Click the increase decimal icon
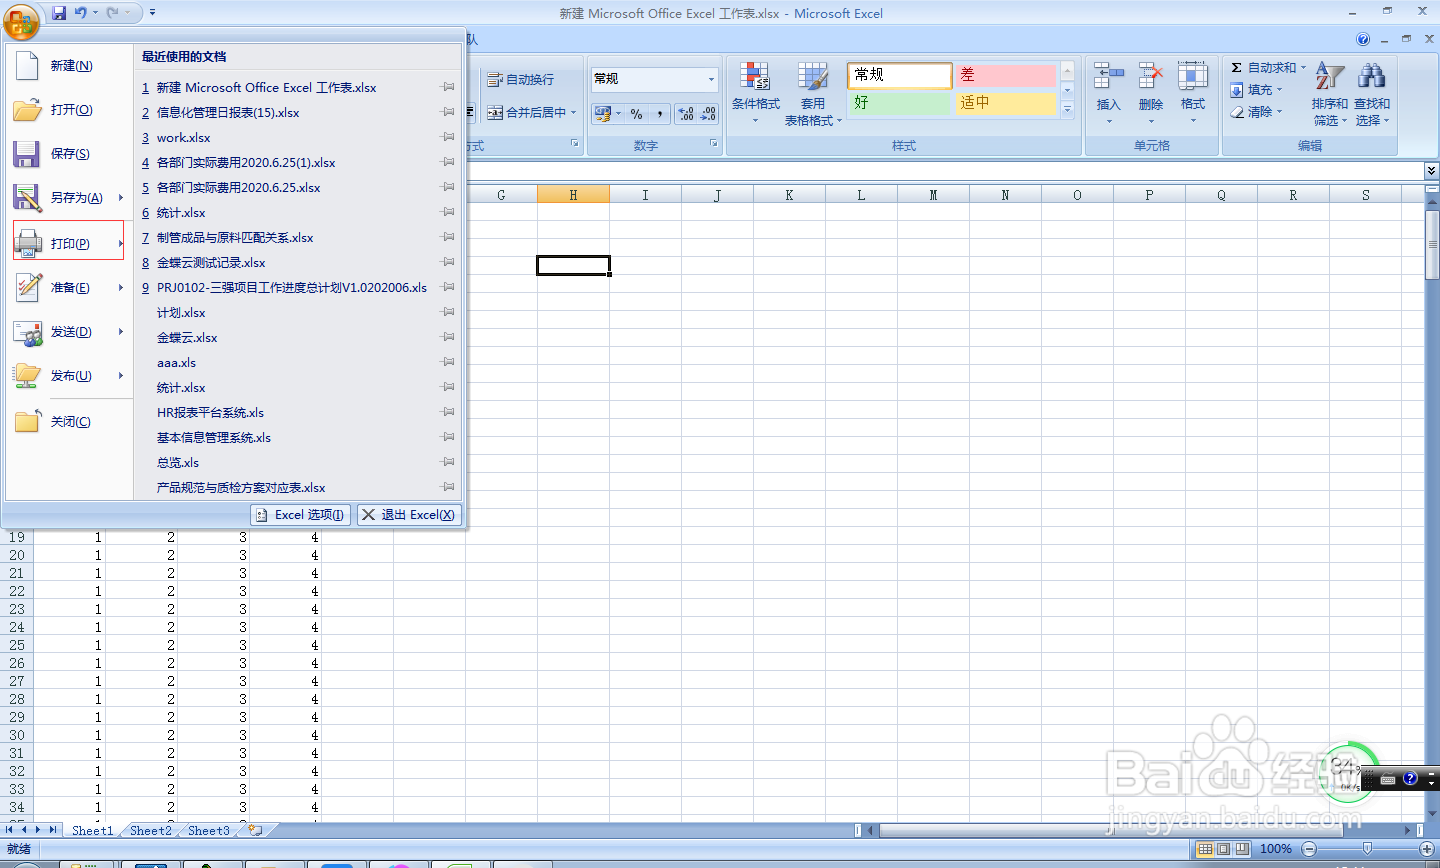This screenshot has height=868, width=1440. click(686, 114)
